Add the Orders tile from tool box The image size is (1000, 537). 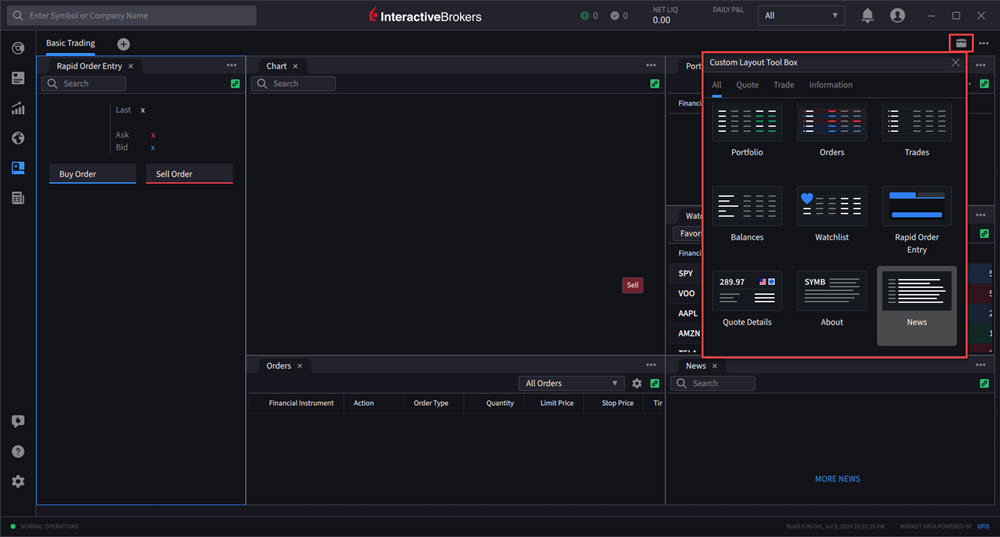pos(832,130)
